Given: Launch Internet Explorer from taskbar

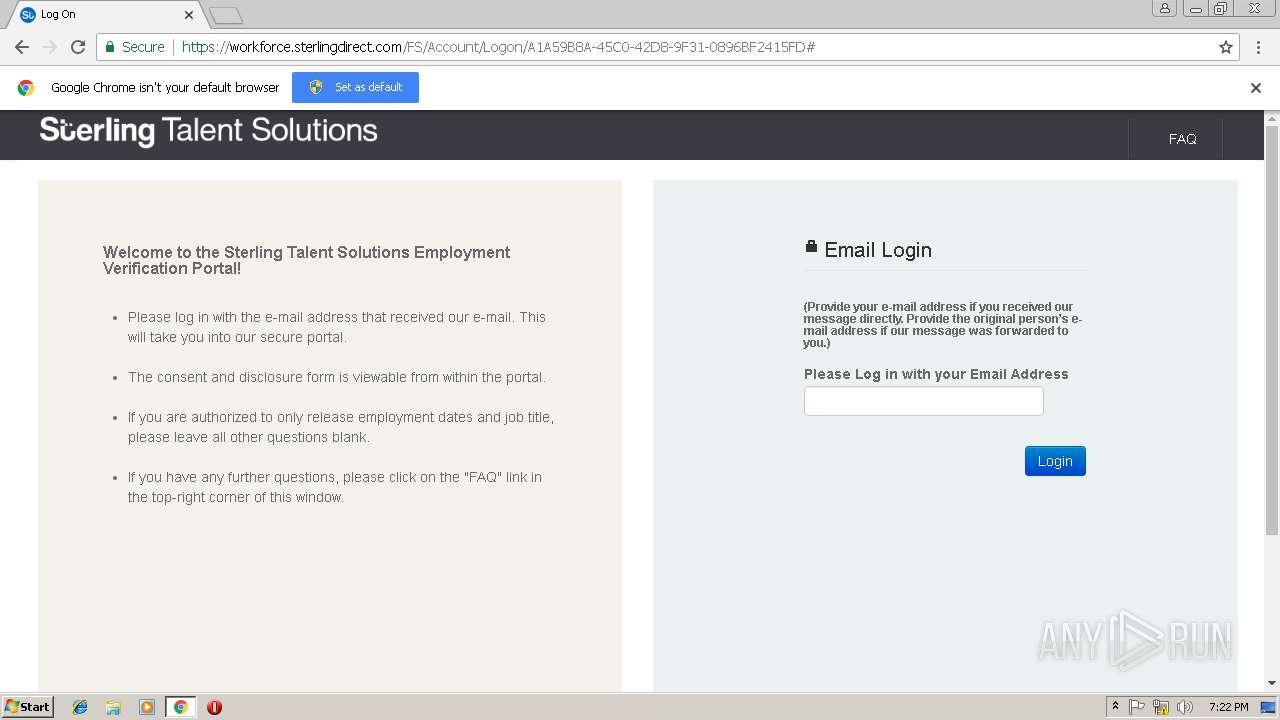Looking at the screenshot, I should [80, 707].
